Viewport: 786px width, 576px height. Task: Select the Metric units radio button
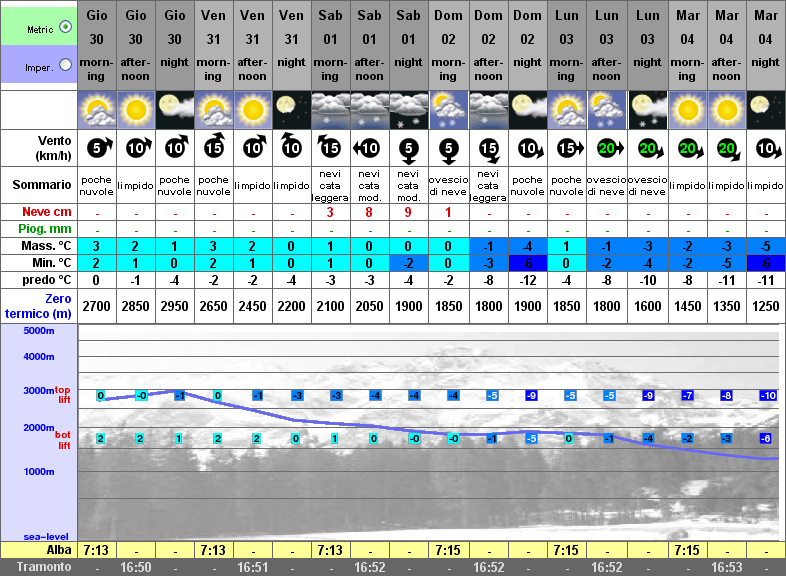[66, 27]
